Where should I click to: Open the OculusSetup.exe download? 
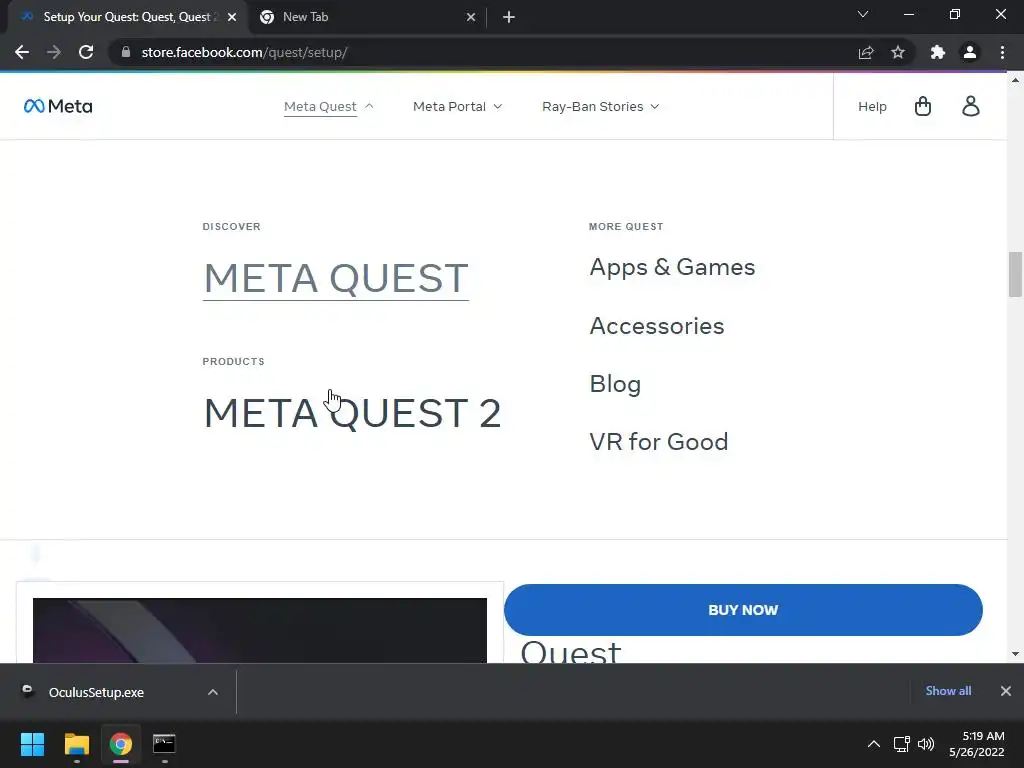[96, 692]
